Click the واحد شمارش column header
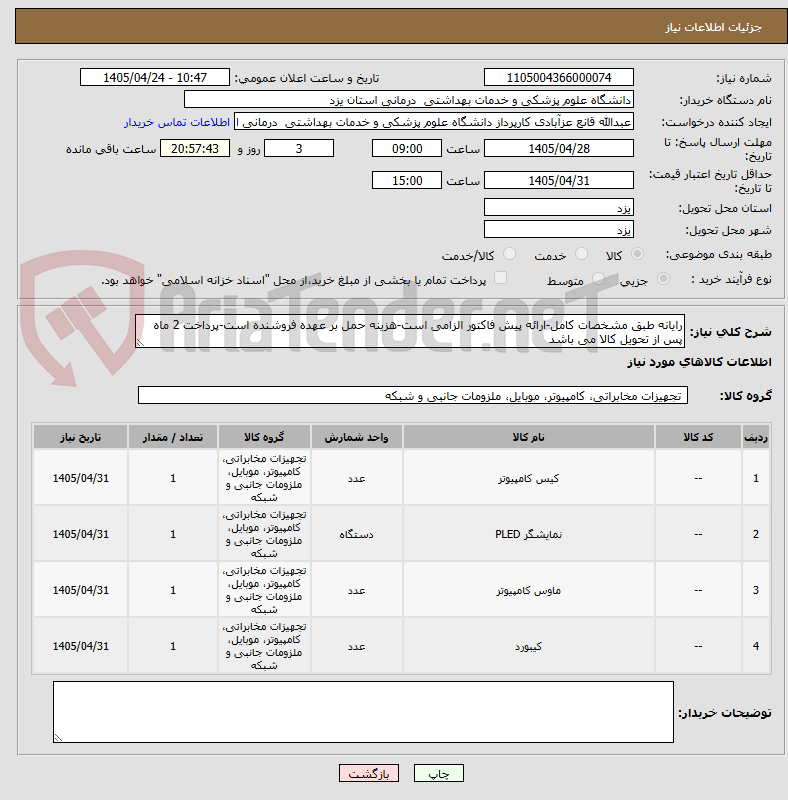The width and height of the screenshot is (788, 800). [x=356, y=437]
